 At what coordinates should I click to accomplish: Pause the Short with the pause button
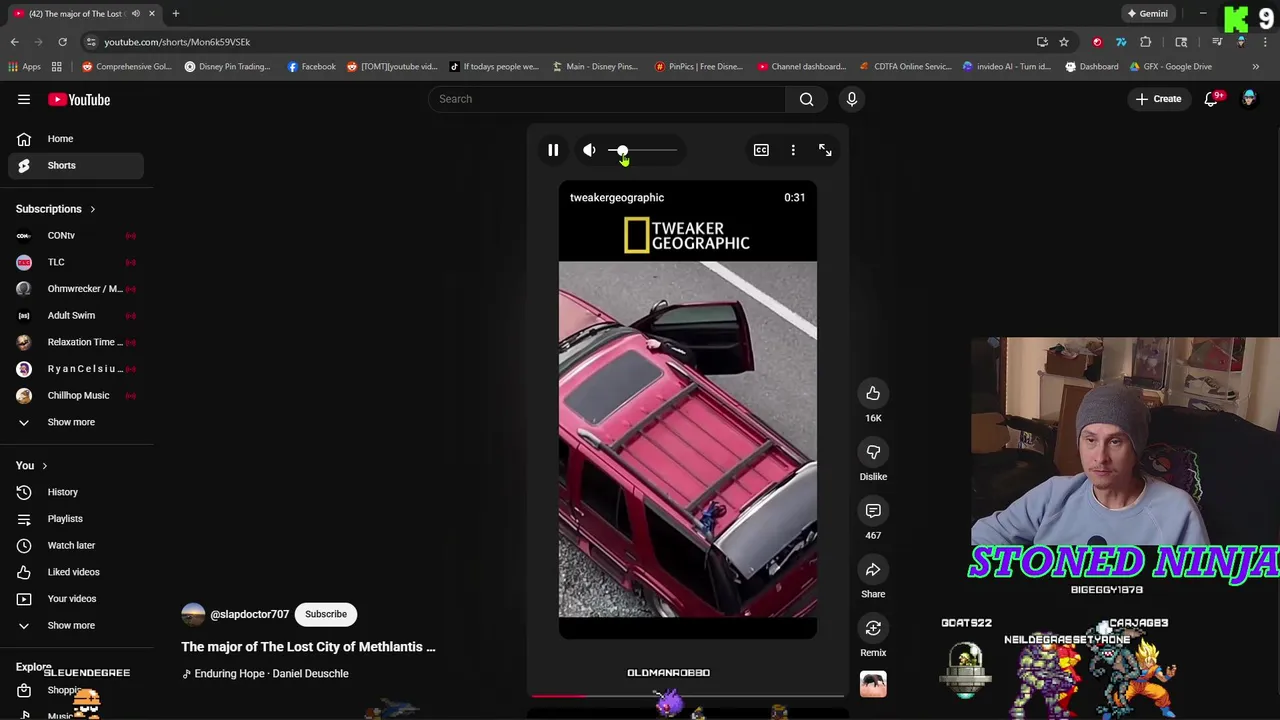[x=553, y=150]
